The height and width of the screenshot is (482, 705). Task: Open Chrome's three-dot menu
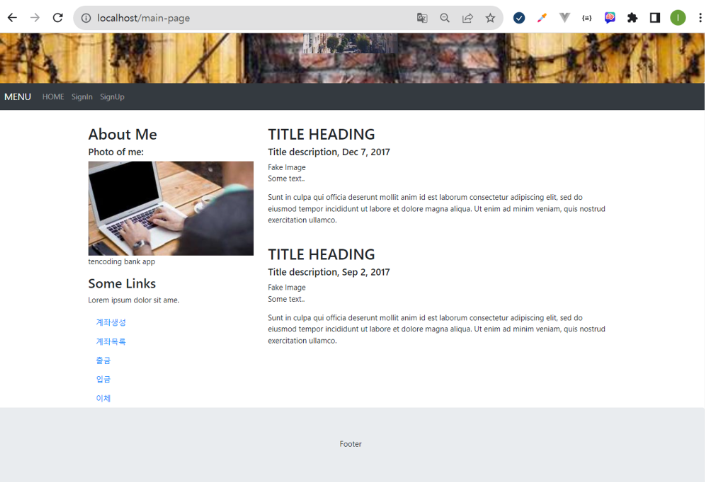[700, 18]
